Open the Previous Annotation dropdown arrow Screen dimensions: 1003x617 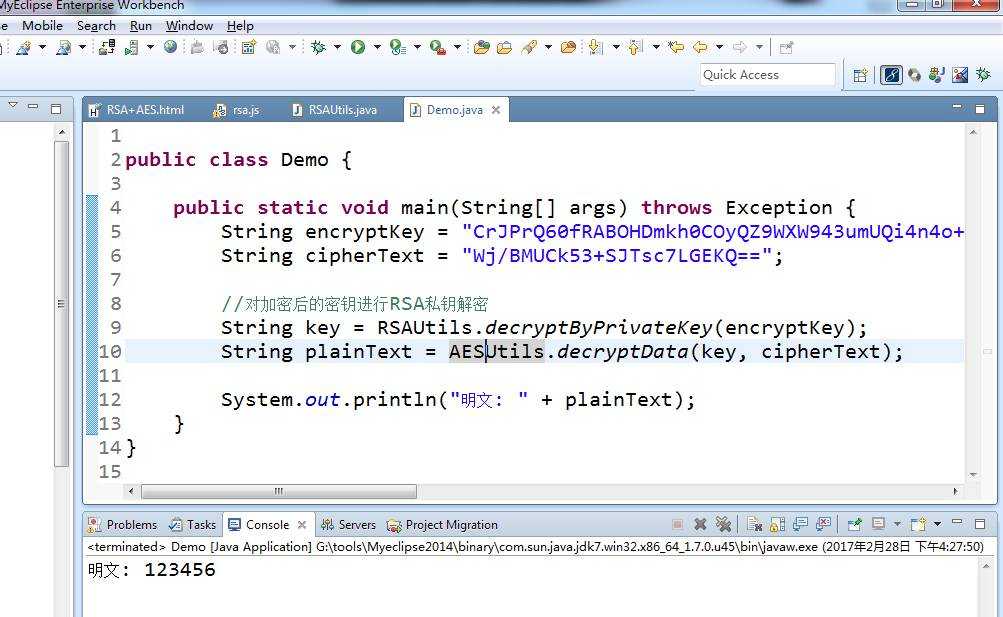click(656, 47)
